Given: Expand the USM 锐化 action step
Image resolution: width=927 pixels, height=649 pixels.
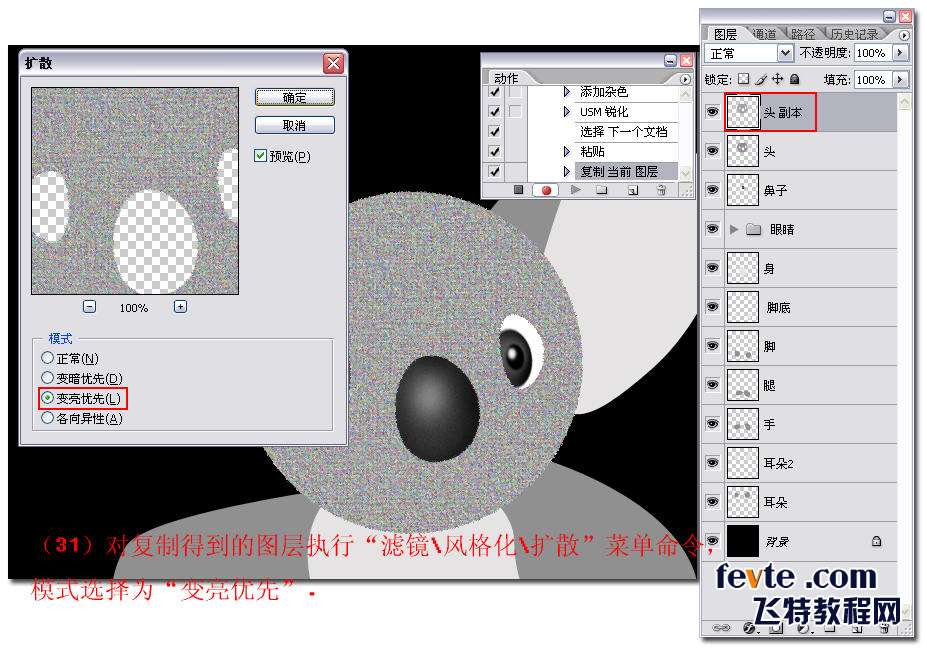Looking at the screenshot, I should tap(567, 112).
